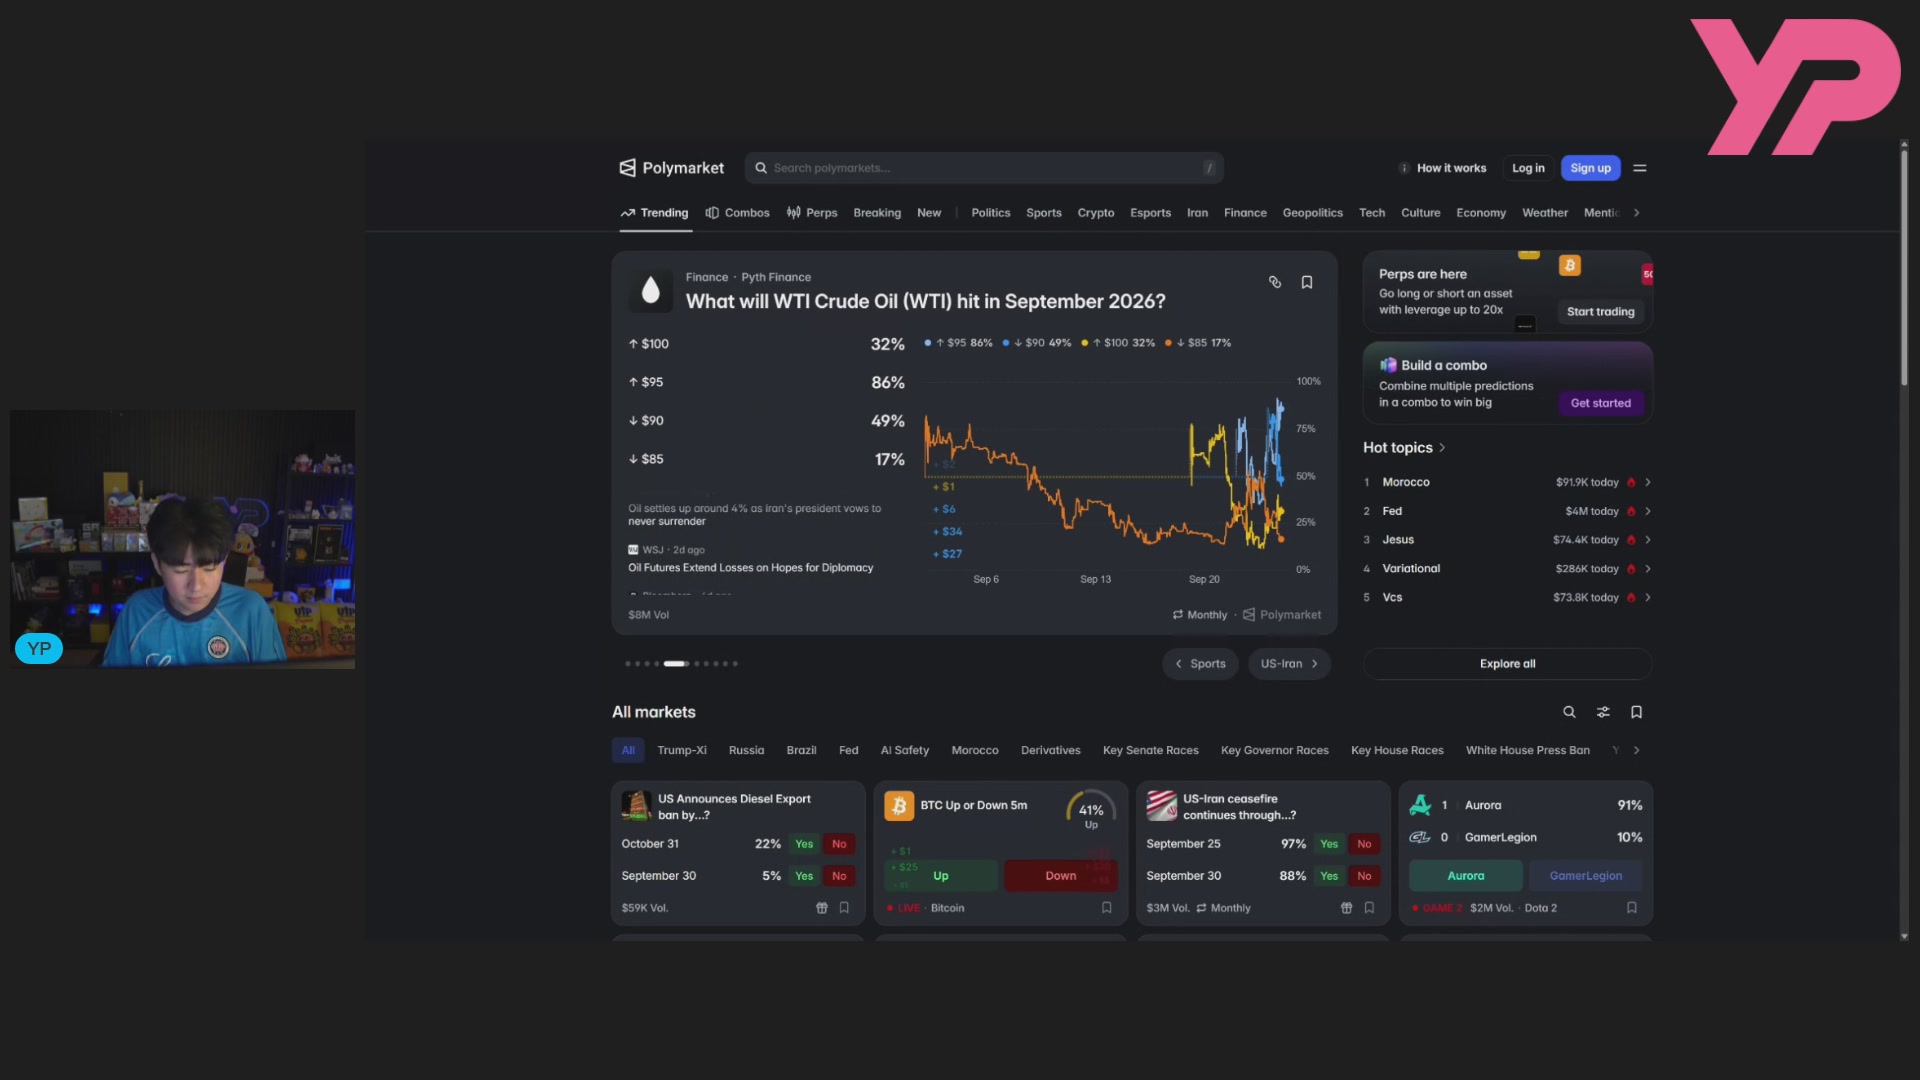Viewport: 1920px width, 1080px height.
Task: Click the Bitcoin icon on BTC card
Action: coord(899,806)
